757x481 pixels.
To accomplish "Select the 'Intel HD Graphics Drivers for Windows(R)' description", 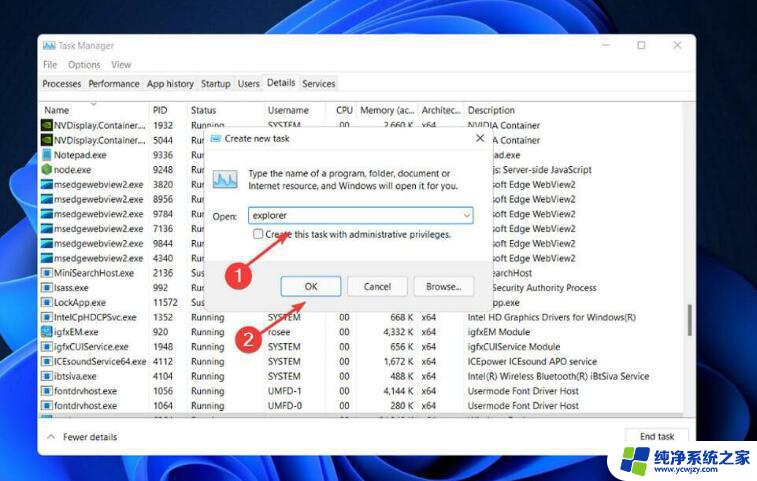I will pos(551,317).
